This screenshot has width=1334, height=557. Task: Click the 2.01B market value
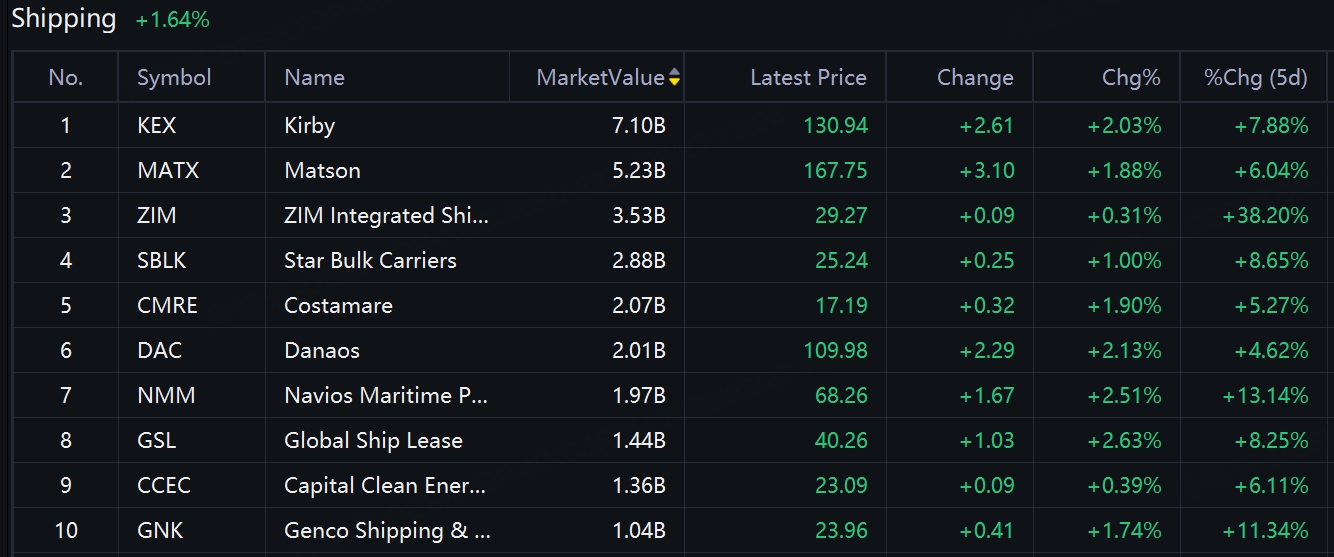639,350
